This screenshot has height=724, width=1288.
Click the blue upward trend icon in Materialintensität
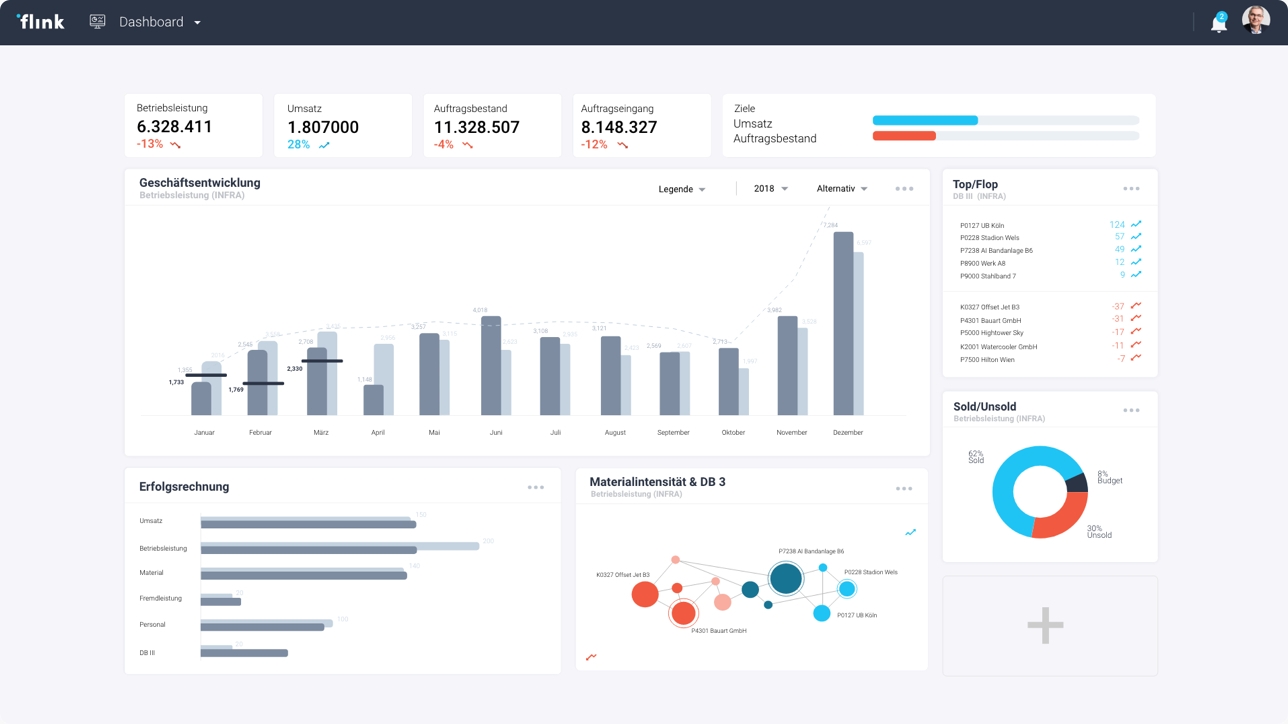[x=910, y=533]
